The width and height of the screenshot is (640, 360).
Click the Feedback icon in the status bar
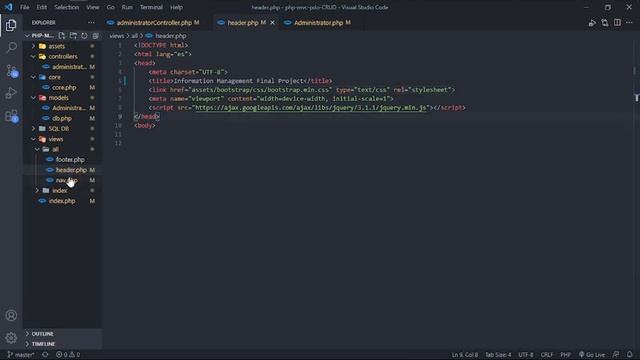tap(616, 355)
